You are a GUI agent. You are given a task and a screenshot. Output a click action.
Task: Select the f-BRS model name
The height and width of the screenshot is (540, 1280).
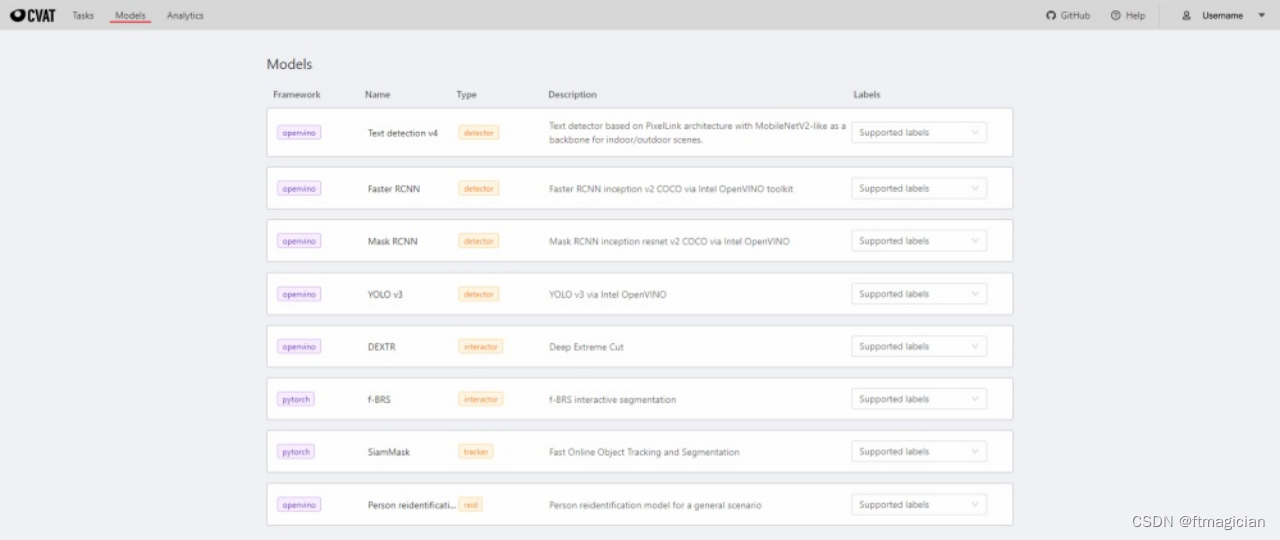(380, 400)
